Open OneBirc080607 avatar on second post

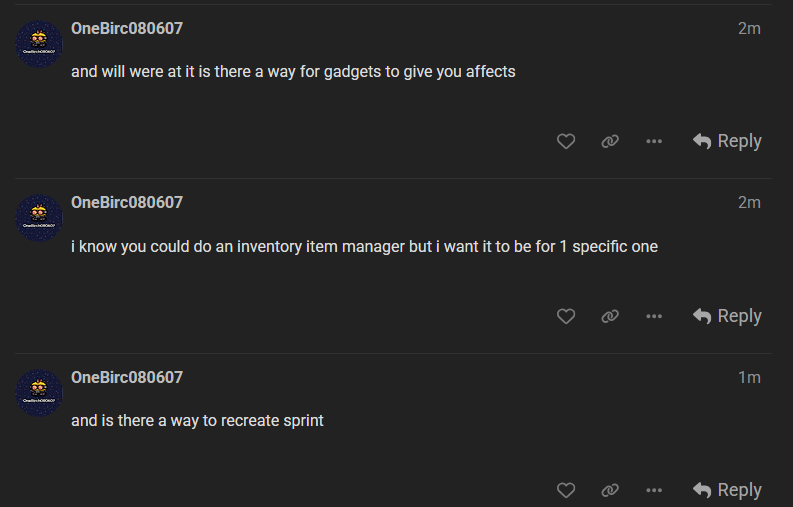[40, 218]
